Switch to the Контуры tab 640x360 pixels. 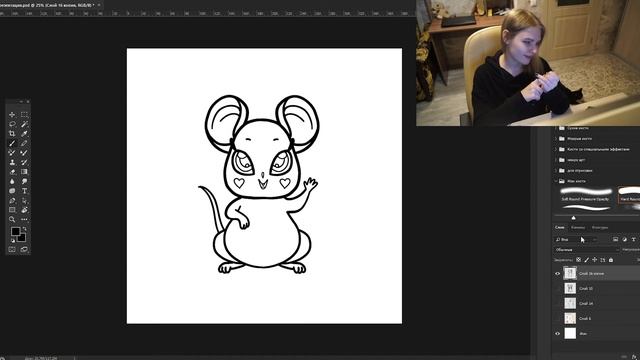pyautogui.click(x=600, y=227)
